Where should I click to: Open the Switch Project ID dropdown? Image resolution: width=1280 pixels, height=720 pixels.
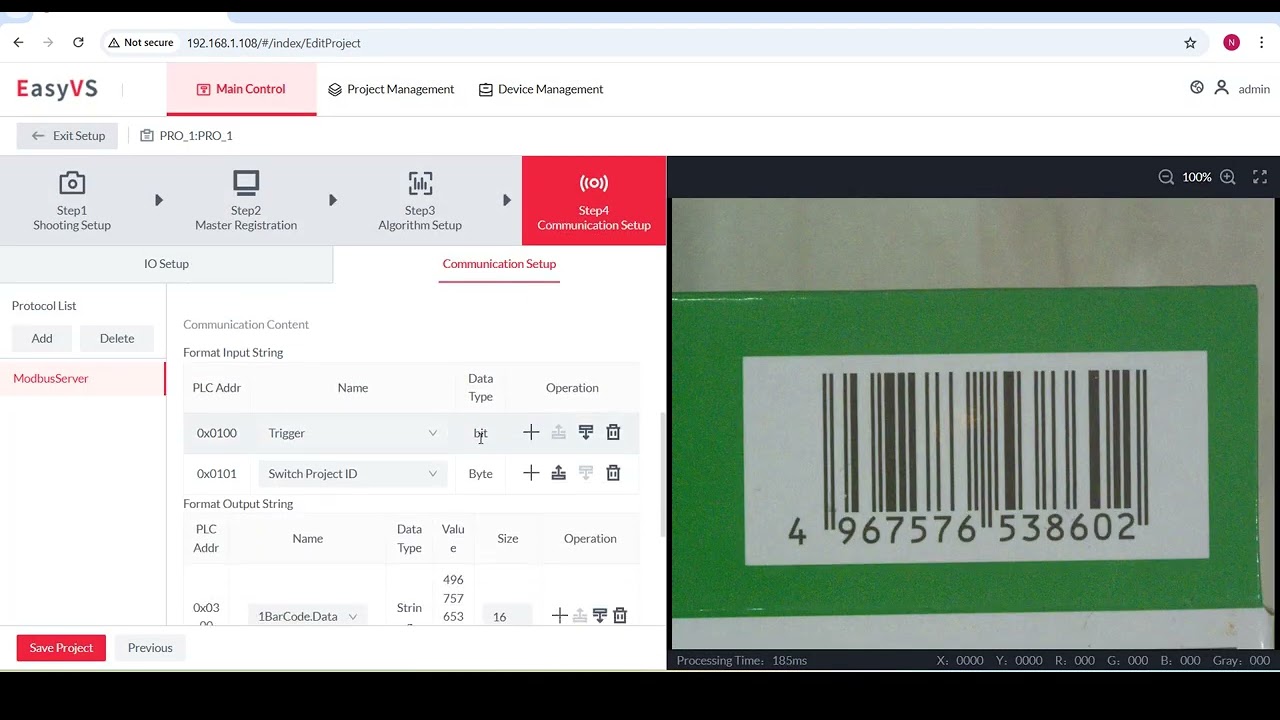[352, 474]
